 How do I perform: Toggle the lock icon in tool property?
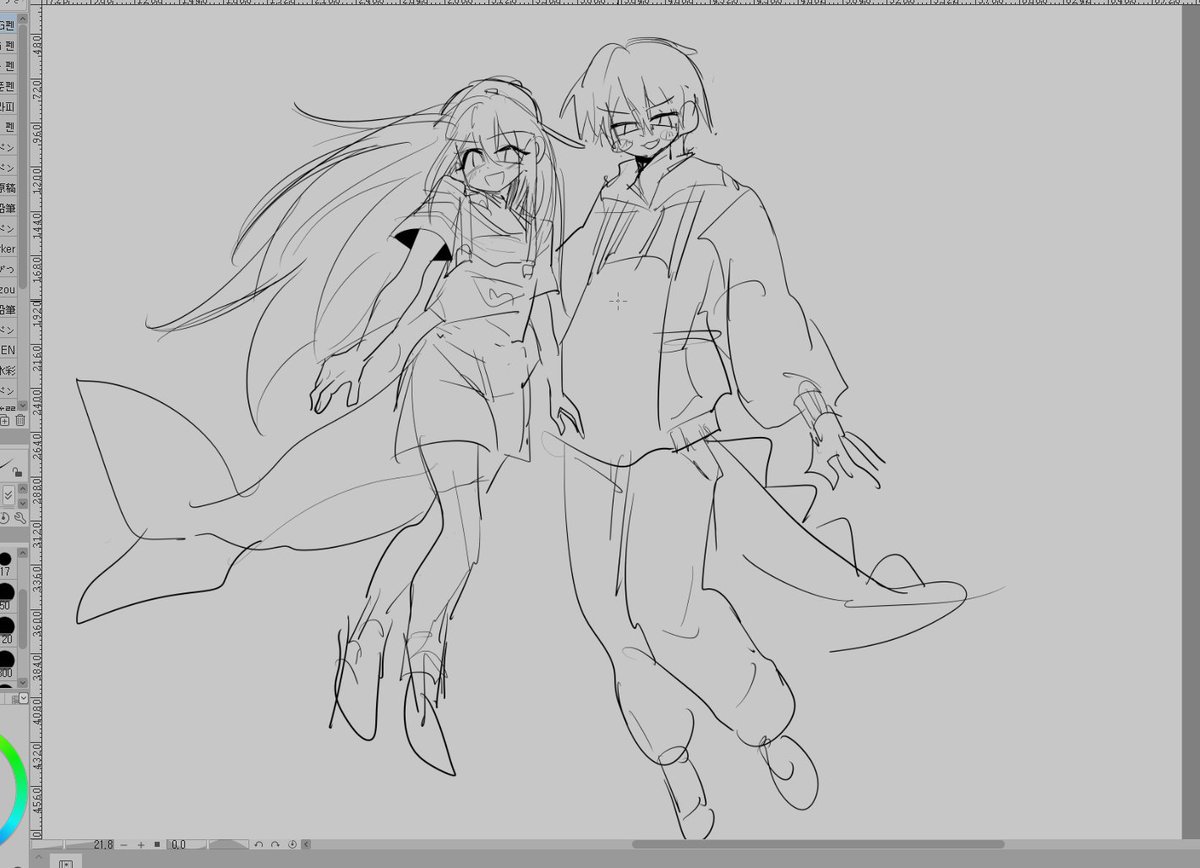pyautogui.click(x=17, y=472)
